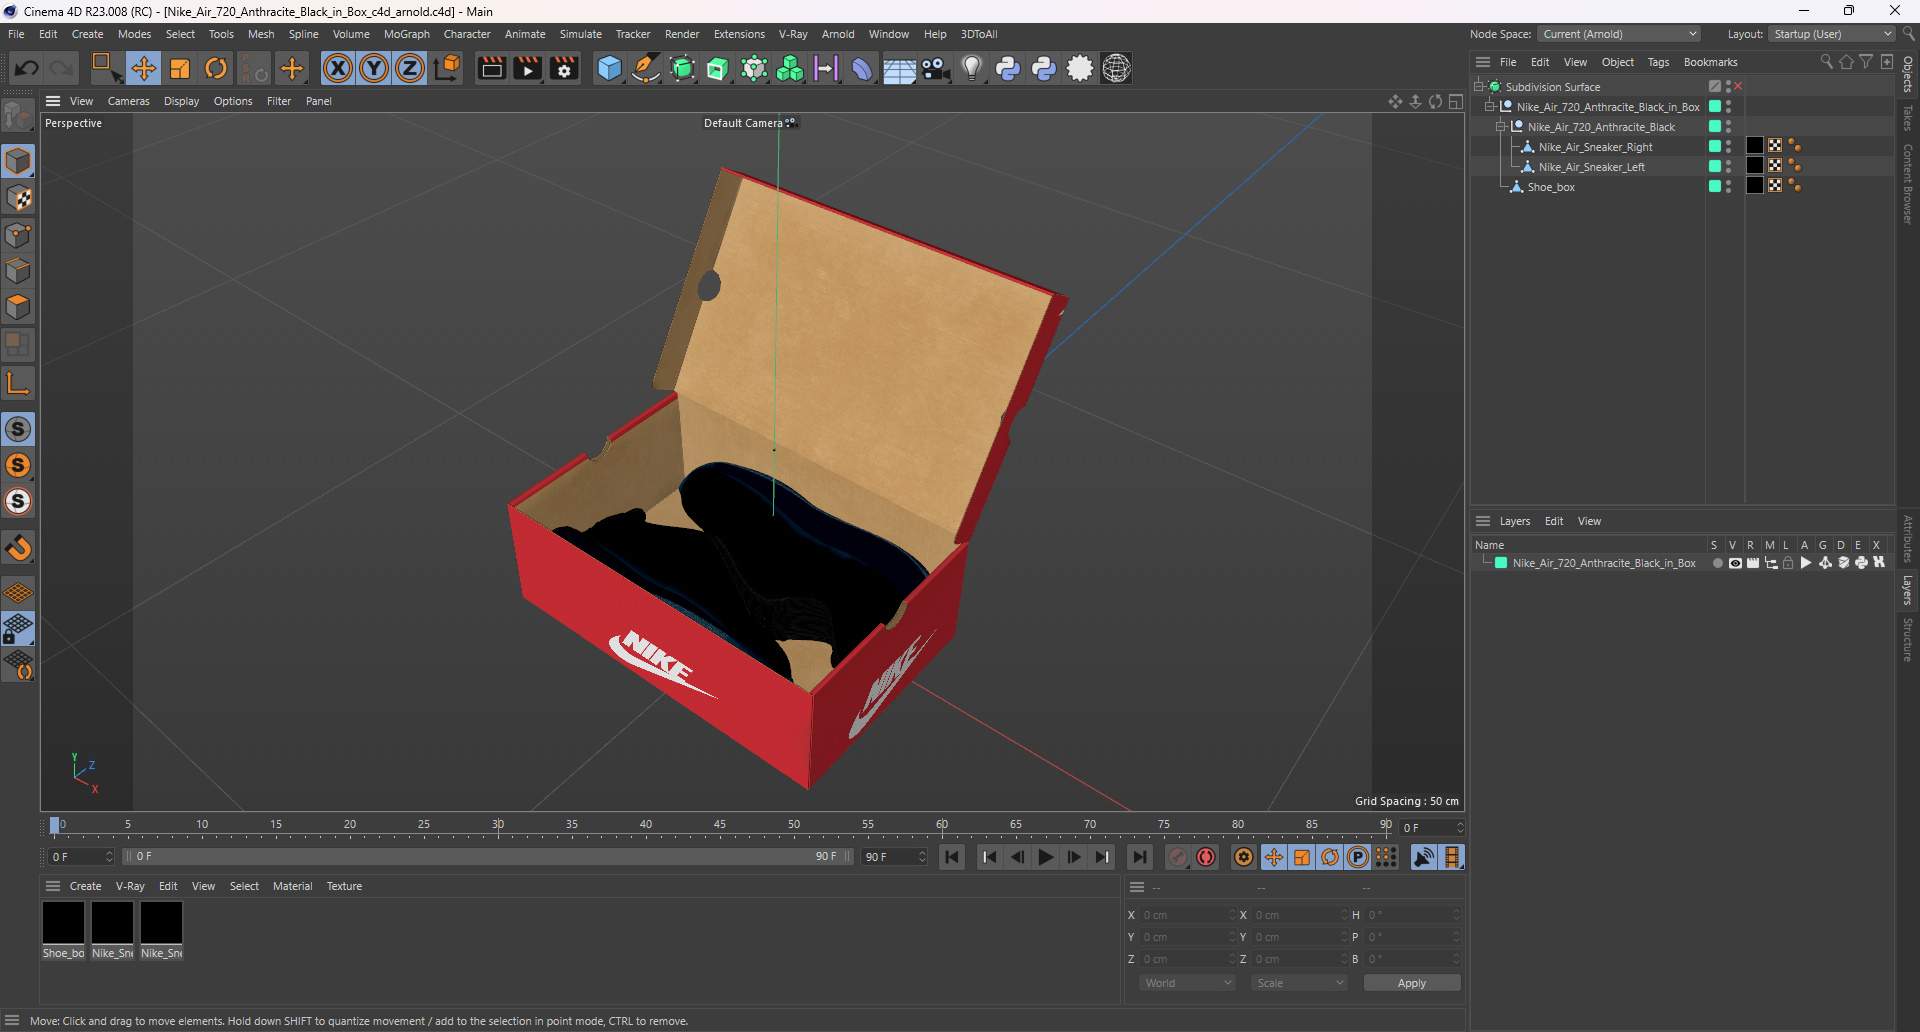Toggle X axis lock
Image resolution: width=1920 pixels, height=1032 pixels.
(338, 68)
